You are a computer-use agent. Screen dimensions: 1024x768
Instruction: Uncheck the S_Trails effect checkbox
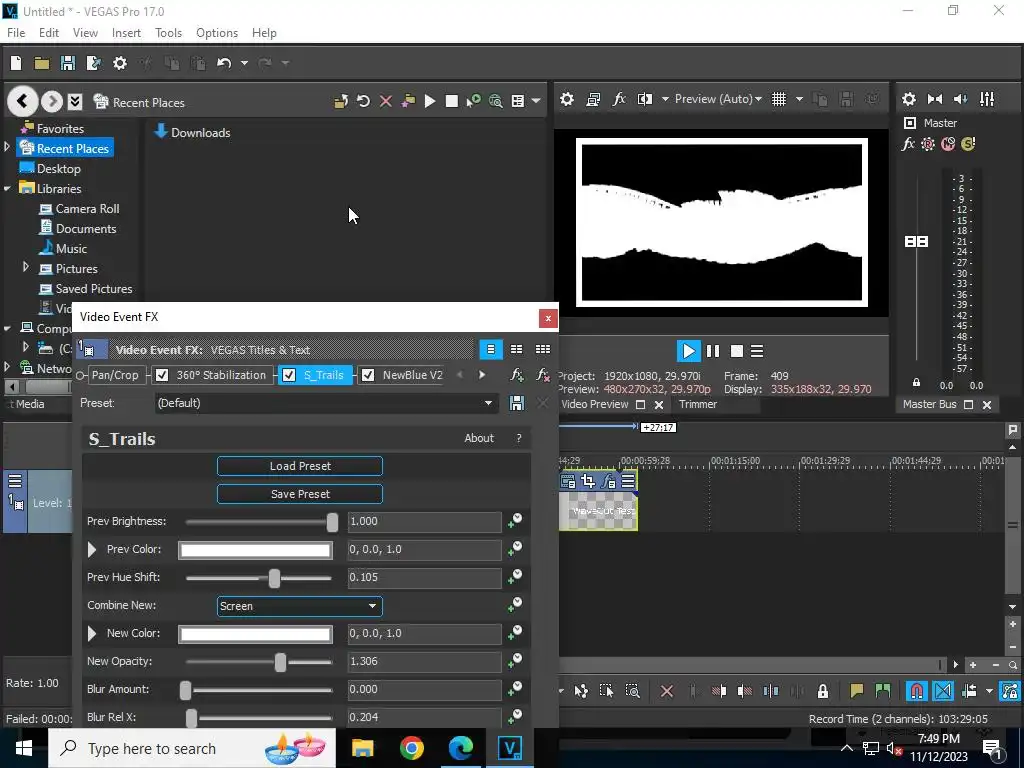pos(289,375)
